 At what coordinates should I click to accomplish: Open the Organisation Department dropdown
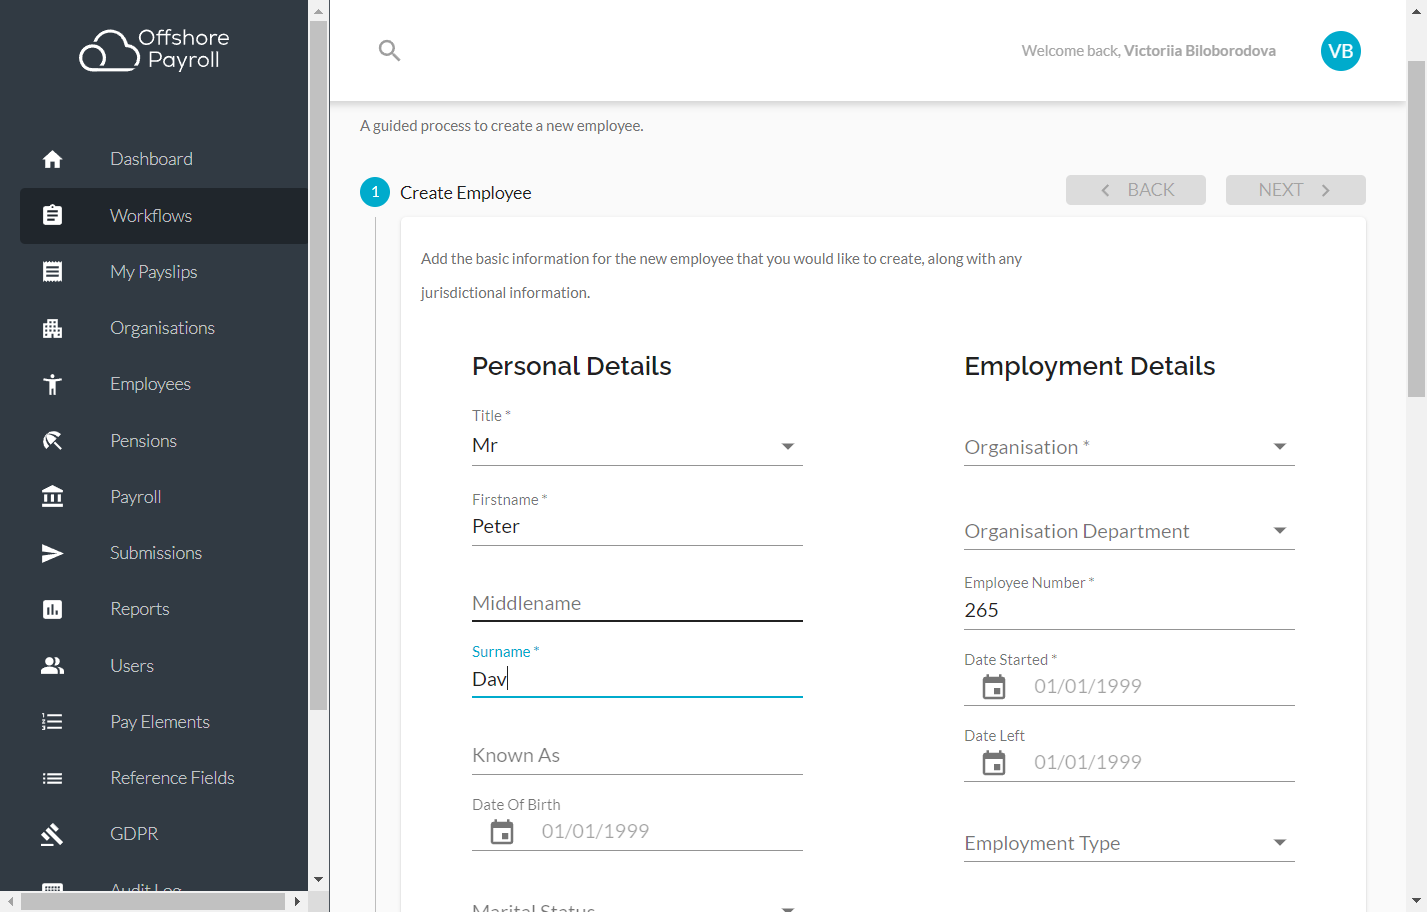pyautogui.click(x=1129, y=531)
